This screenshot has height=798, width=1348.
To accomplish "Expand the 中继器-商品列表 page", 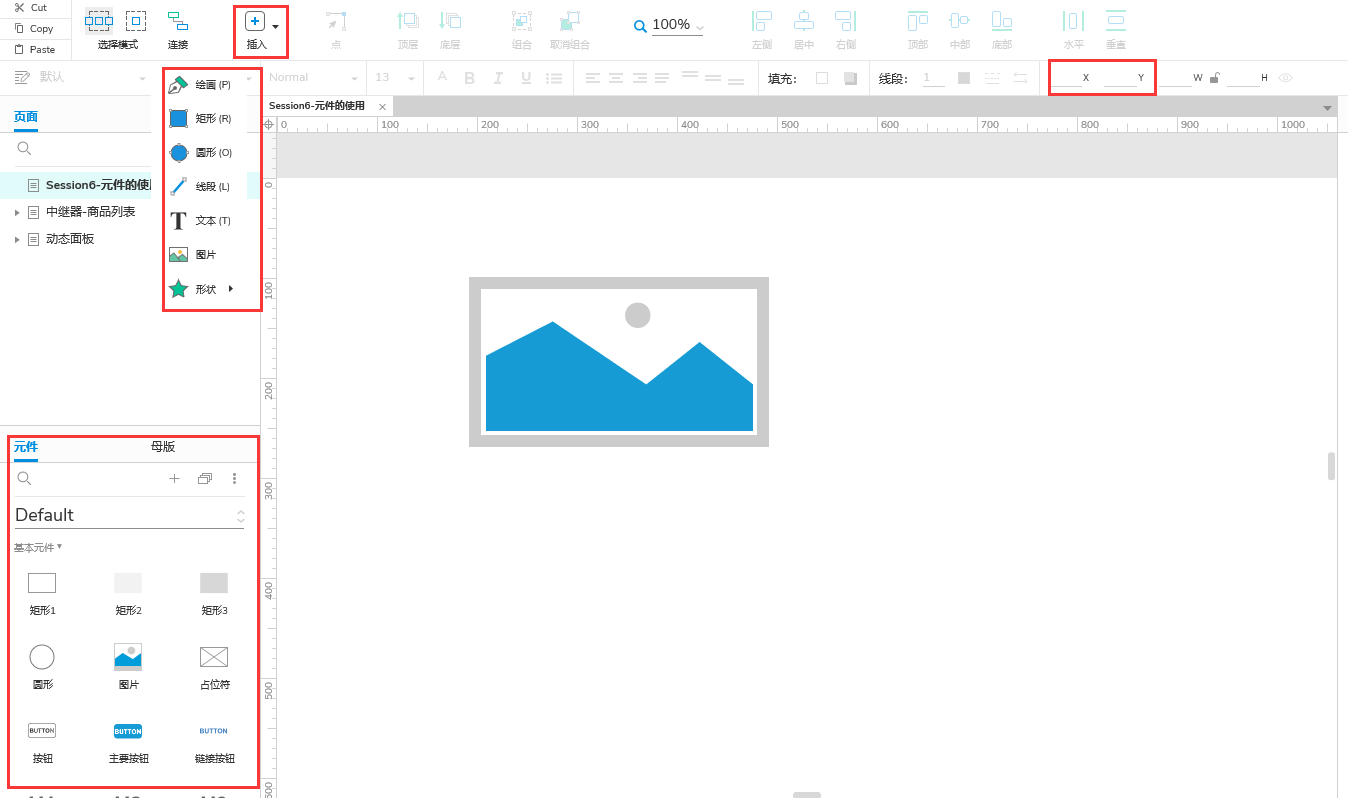I will pyautogui.click(x=17, y=212).
